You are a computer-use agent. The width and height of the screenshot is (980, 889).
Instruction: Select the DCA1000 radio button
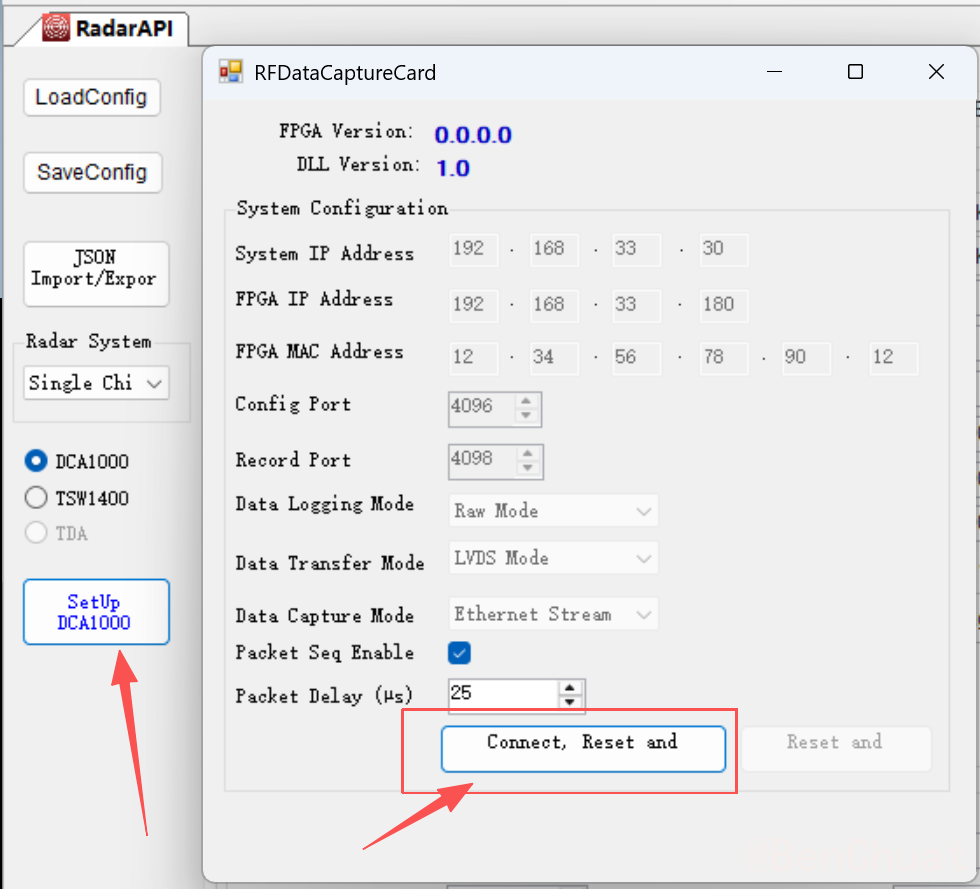pos(37,461)
